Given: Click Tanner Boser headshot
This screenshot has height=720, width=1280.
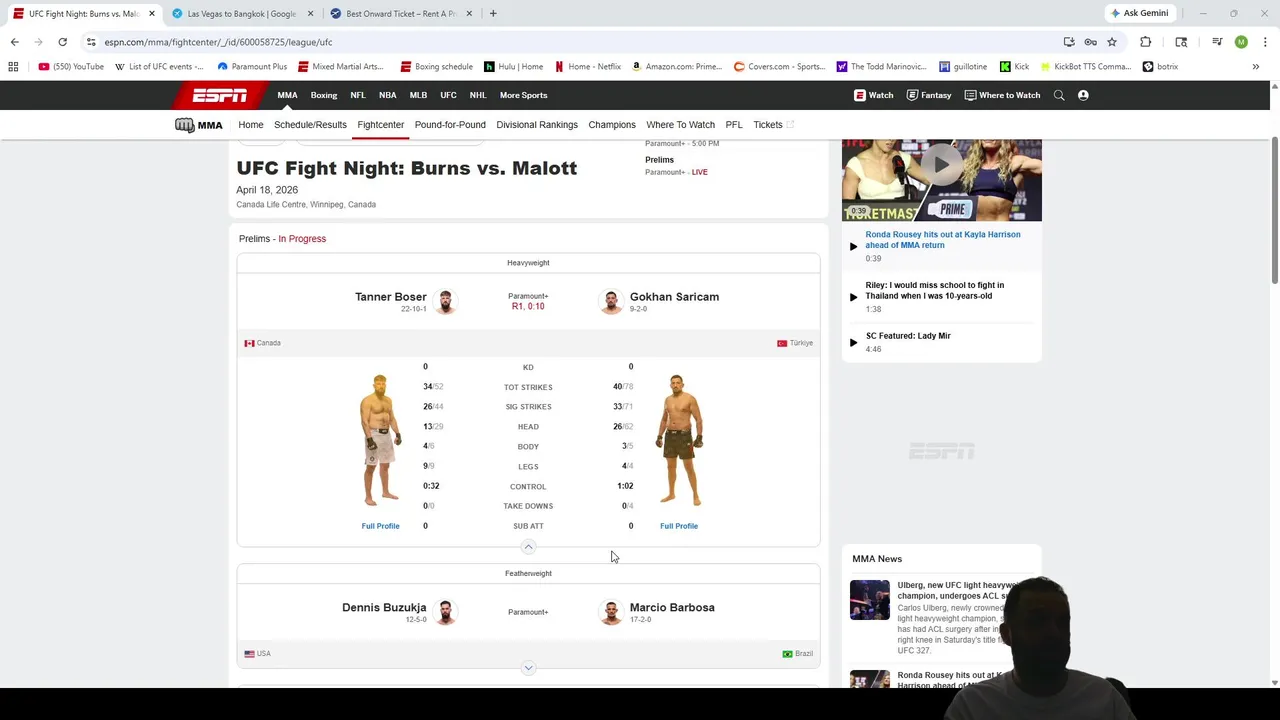Looking at the screenshot, I should pyautogui.click(x=445, y=301).
